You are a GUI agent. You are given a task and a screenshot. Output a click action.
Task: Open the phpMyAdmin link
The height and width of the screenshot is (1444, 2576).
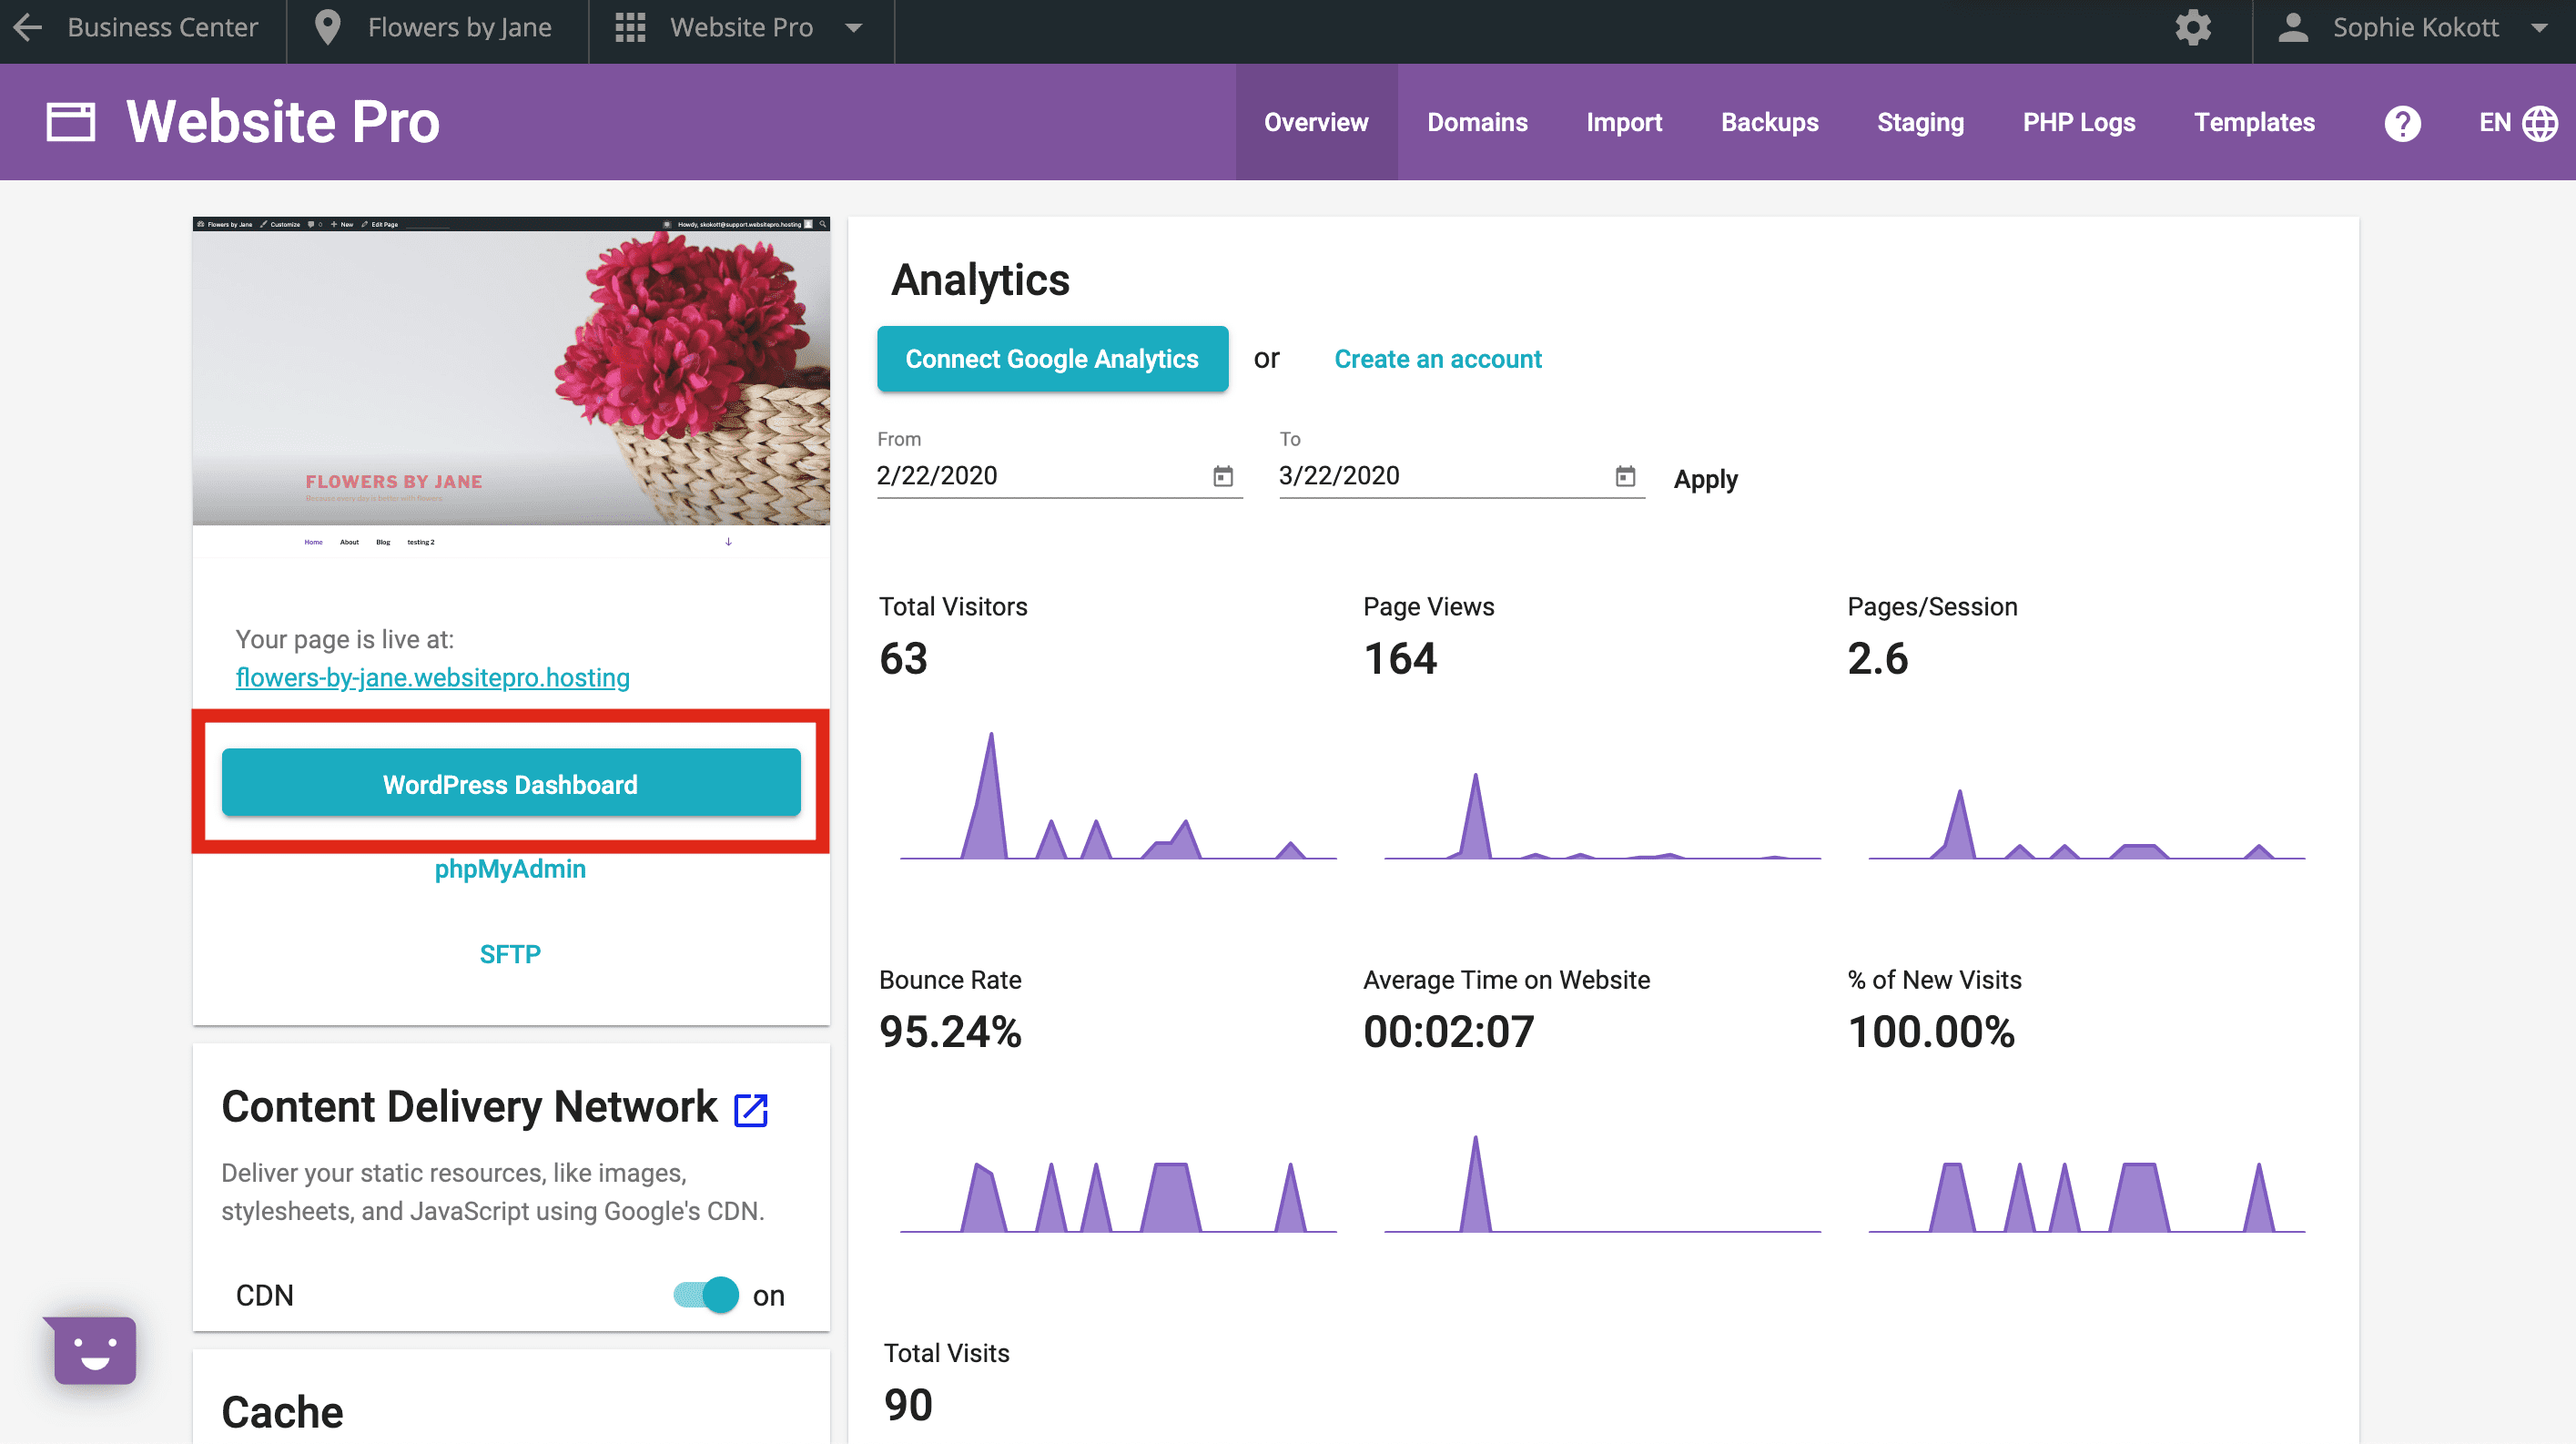click(x=510, y=869)
